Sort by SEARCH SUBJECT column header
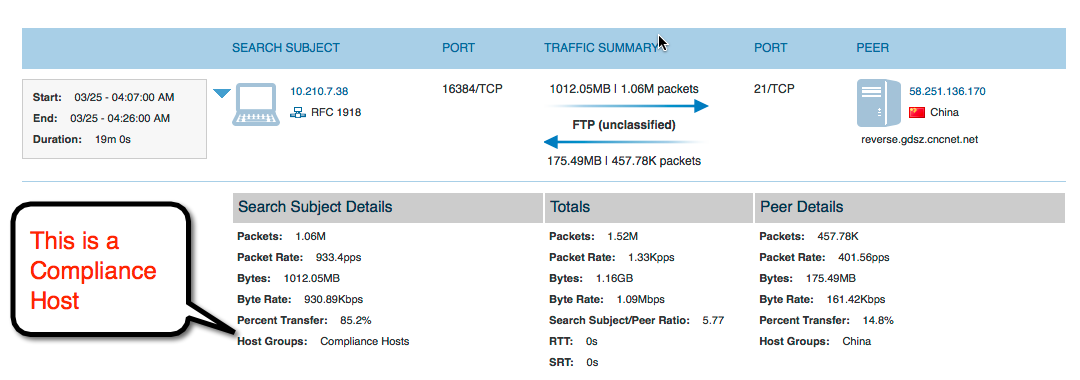Screen dimensions: 1080x380 click(x=286, y=48)
